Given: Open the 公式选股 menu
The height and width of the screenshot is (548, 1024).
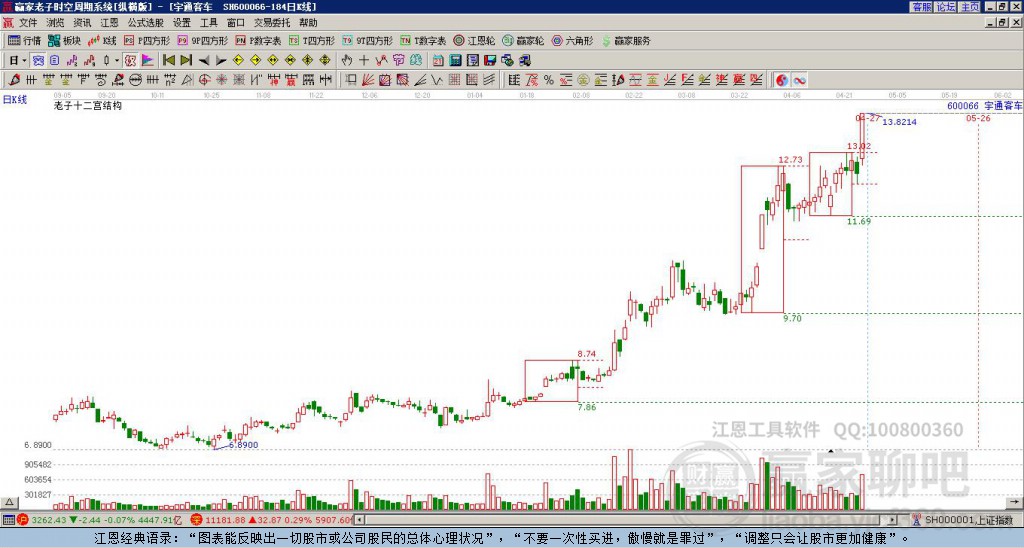Looking at the screenshot, I should [x=146, y=23].
